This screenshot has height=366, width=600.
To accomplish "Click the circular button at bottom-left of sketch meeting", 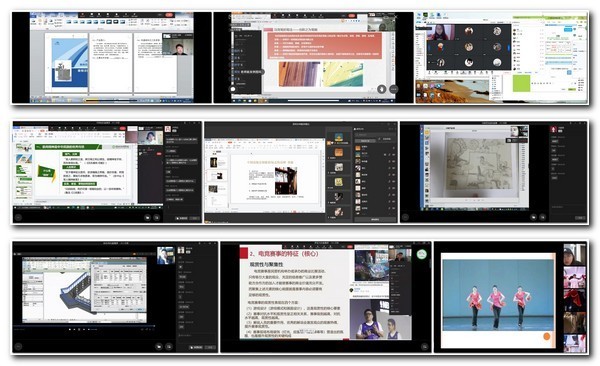I will click(x=405, y=217).
